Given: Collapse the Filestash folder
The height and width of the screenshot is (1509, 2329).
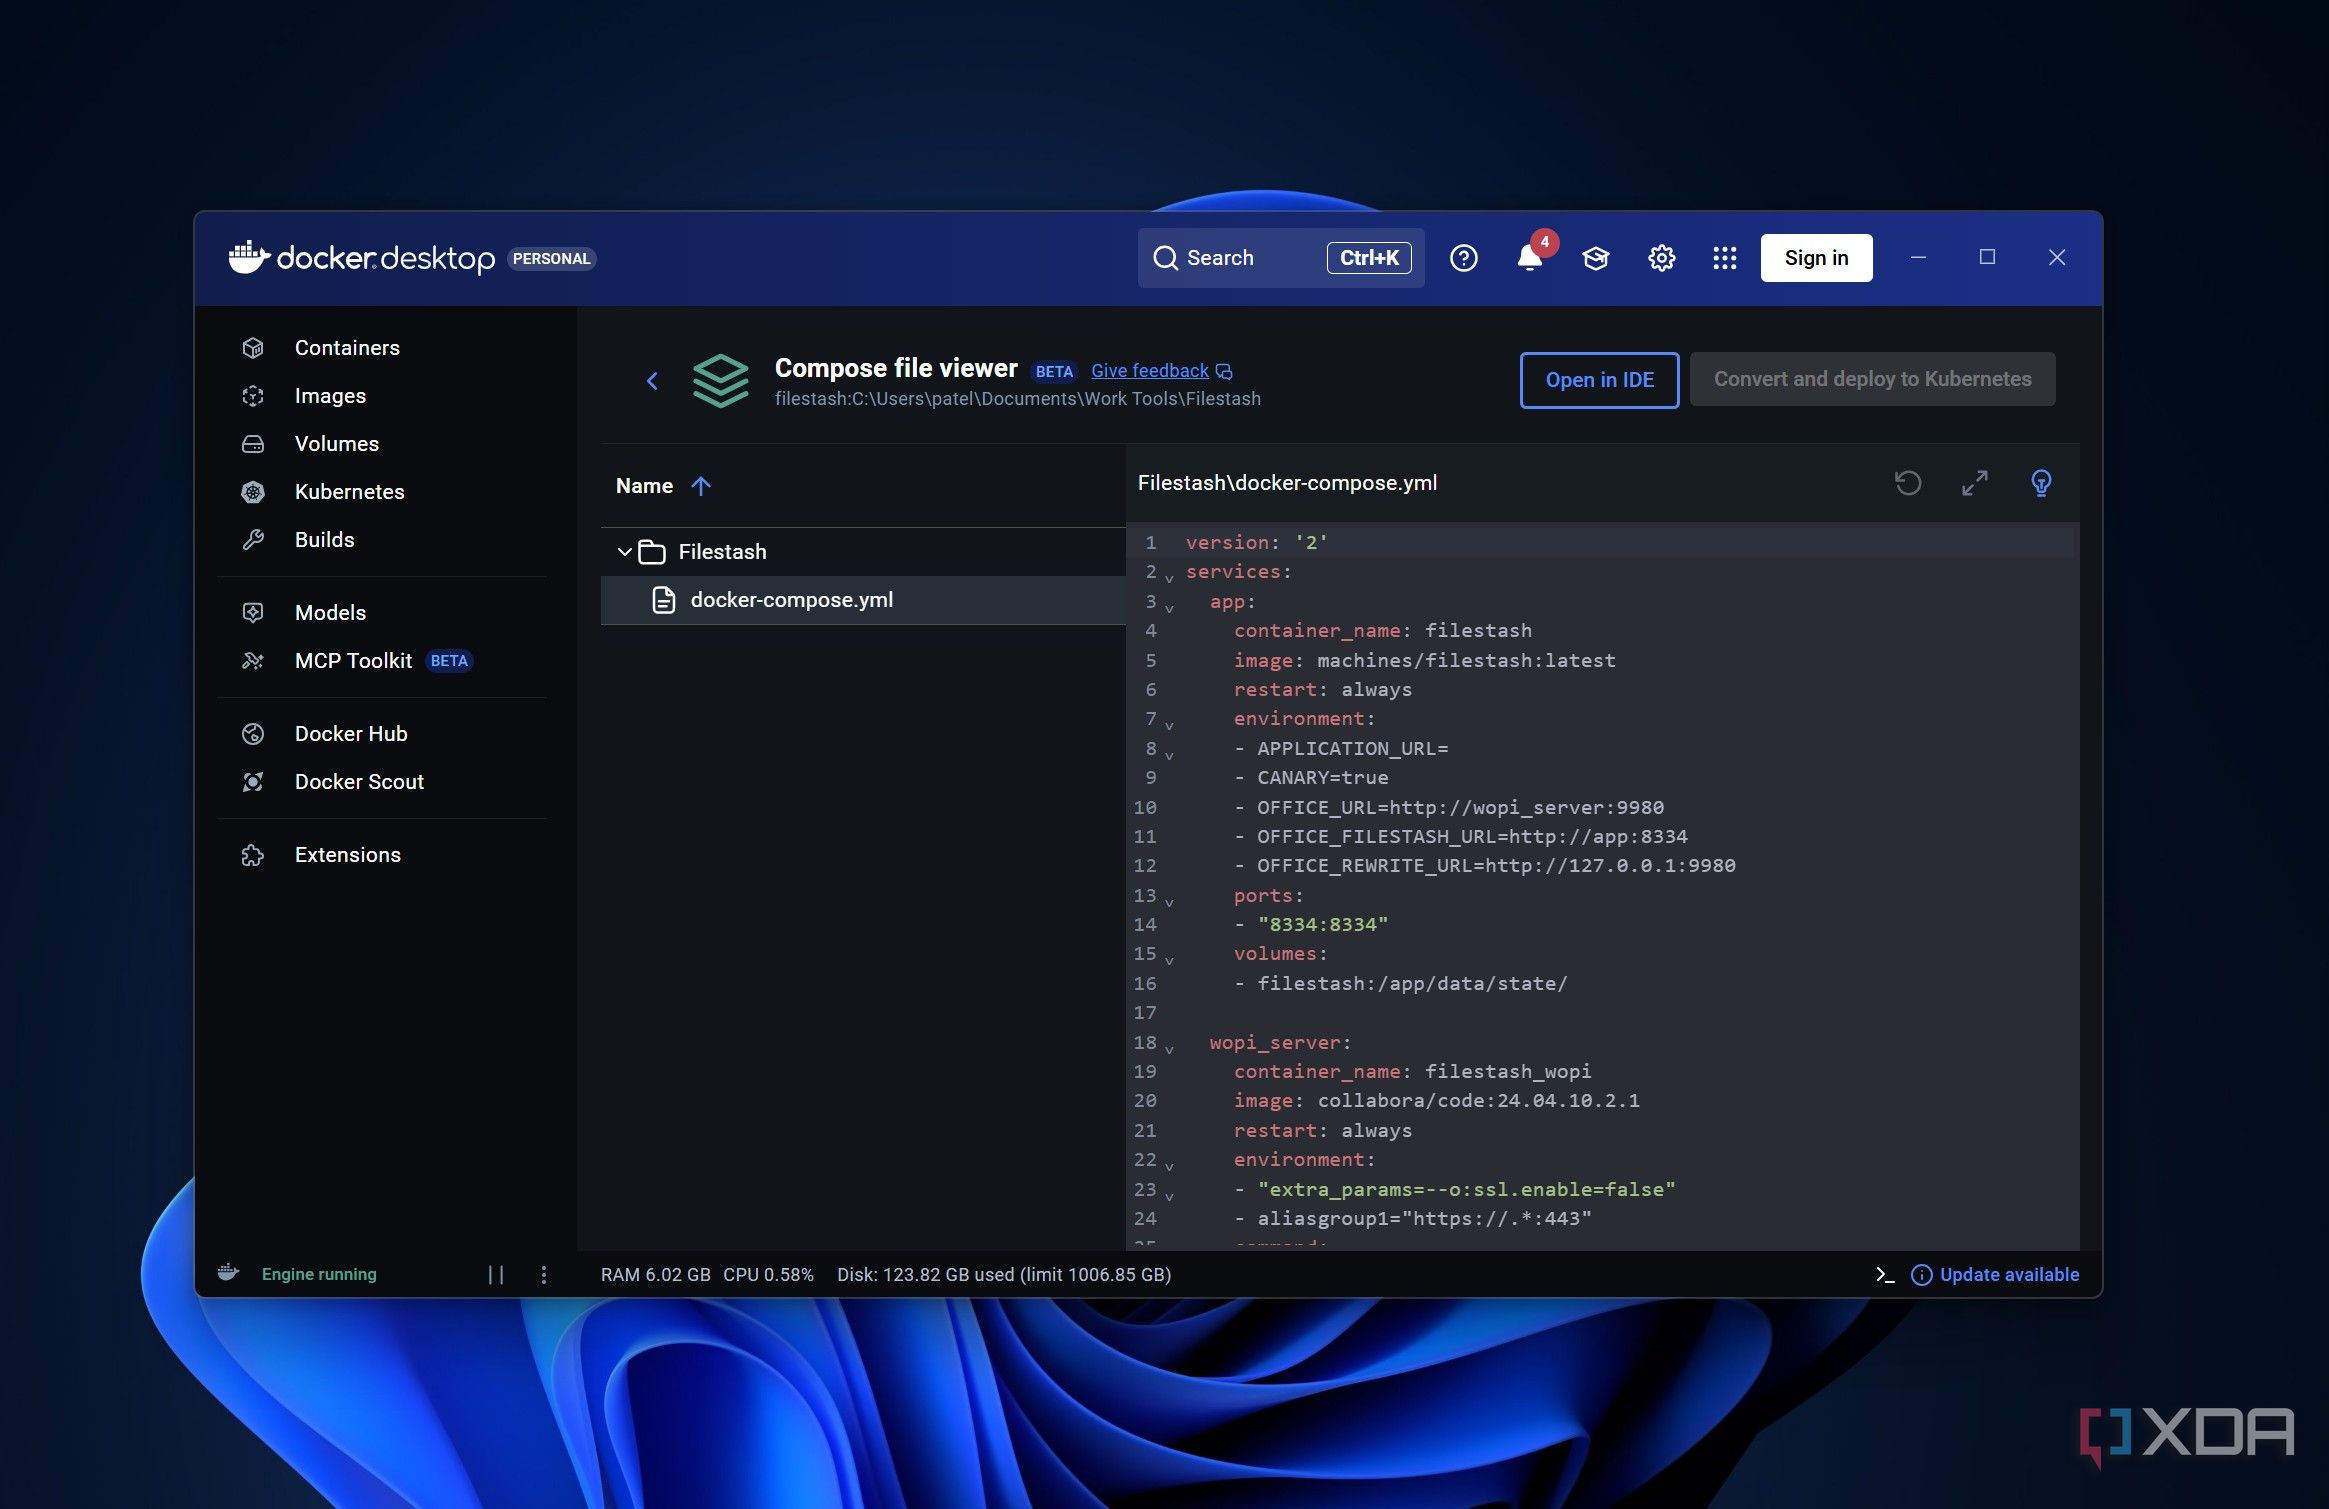Looking at the screenshot, I should tap(624, 552).
